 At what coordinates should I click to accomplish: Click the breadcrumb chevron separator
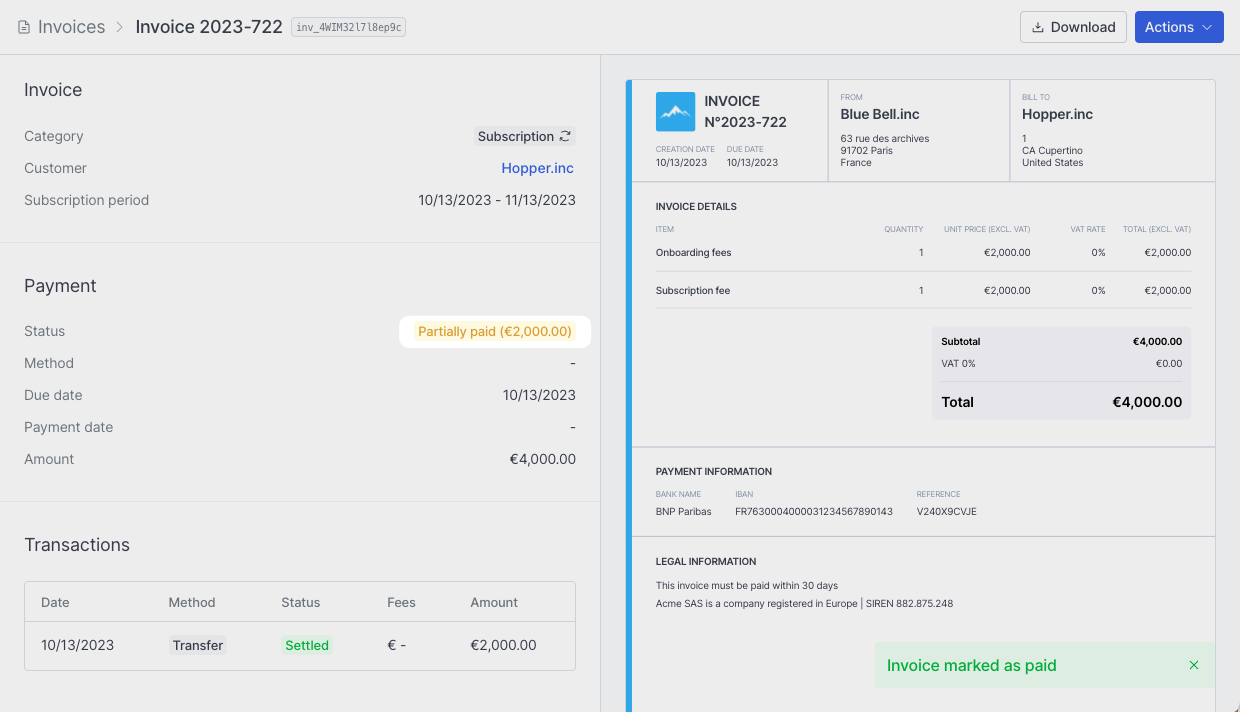click(x=120, y=27)
